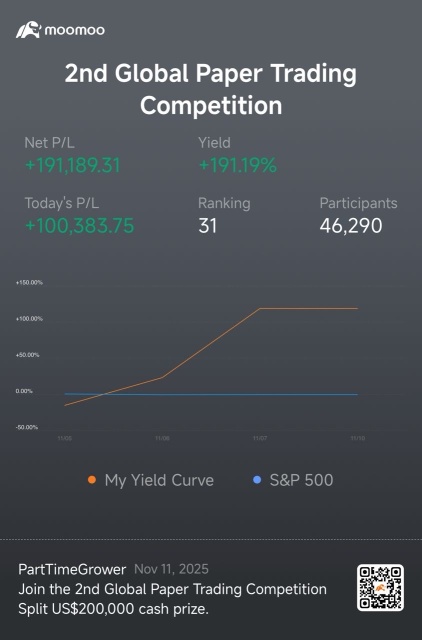Viewport: 422px width, 640px height.
Task: Click the blue S&P 500 legend dot
Action: coord(257,480)
